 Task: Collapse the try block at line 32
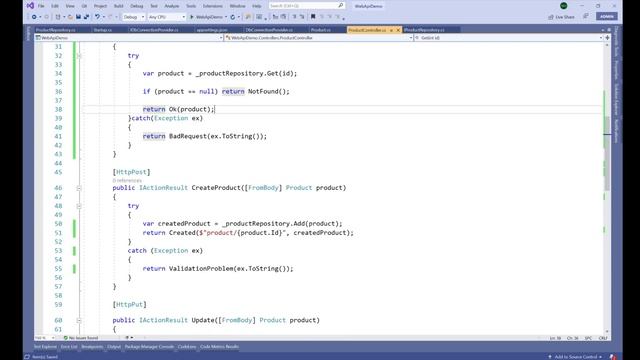(x=79, y=56)
